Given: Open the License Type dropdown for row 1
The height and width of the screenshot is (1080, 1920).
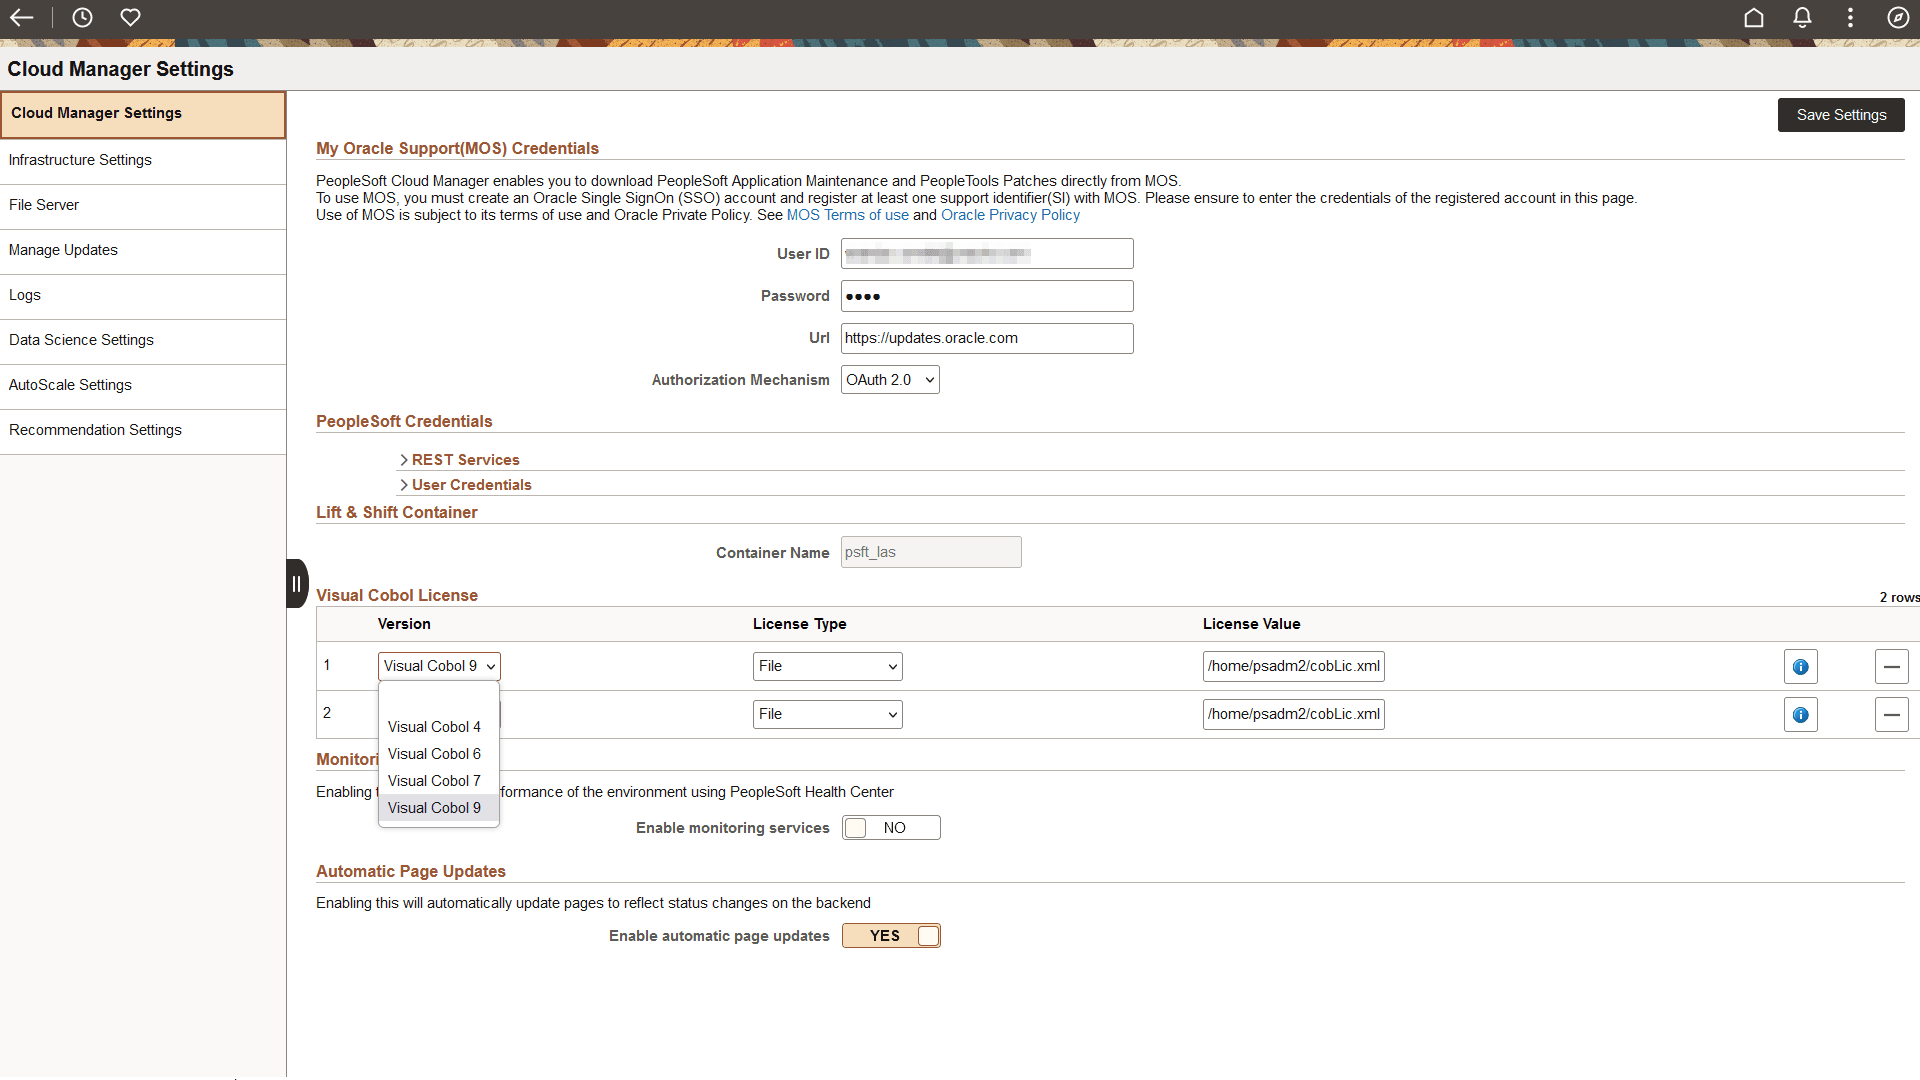Looking at the screenshot, I should (x=826, y=666).
